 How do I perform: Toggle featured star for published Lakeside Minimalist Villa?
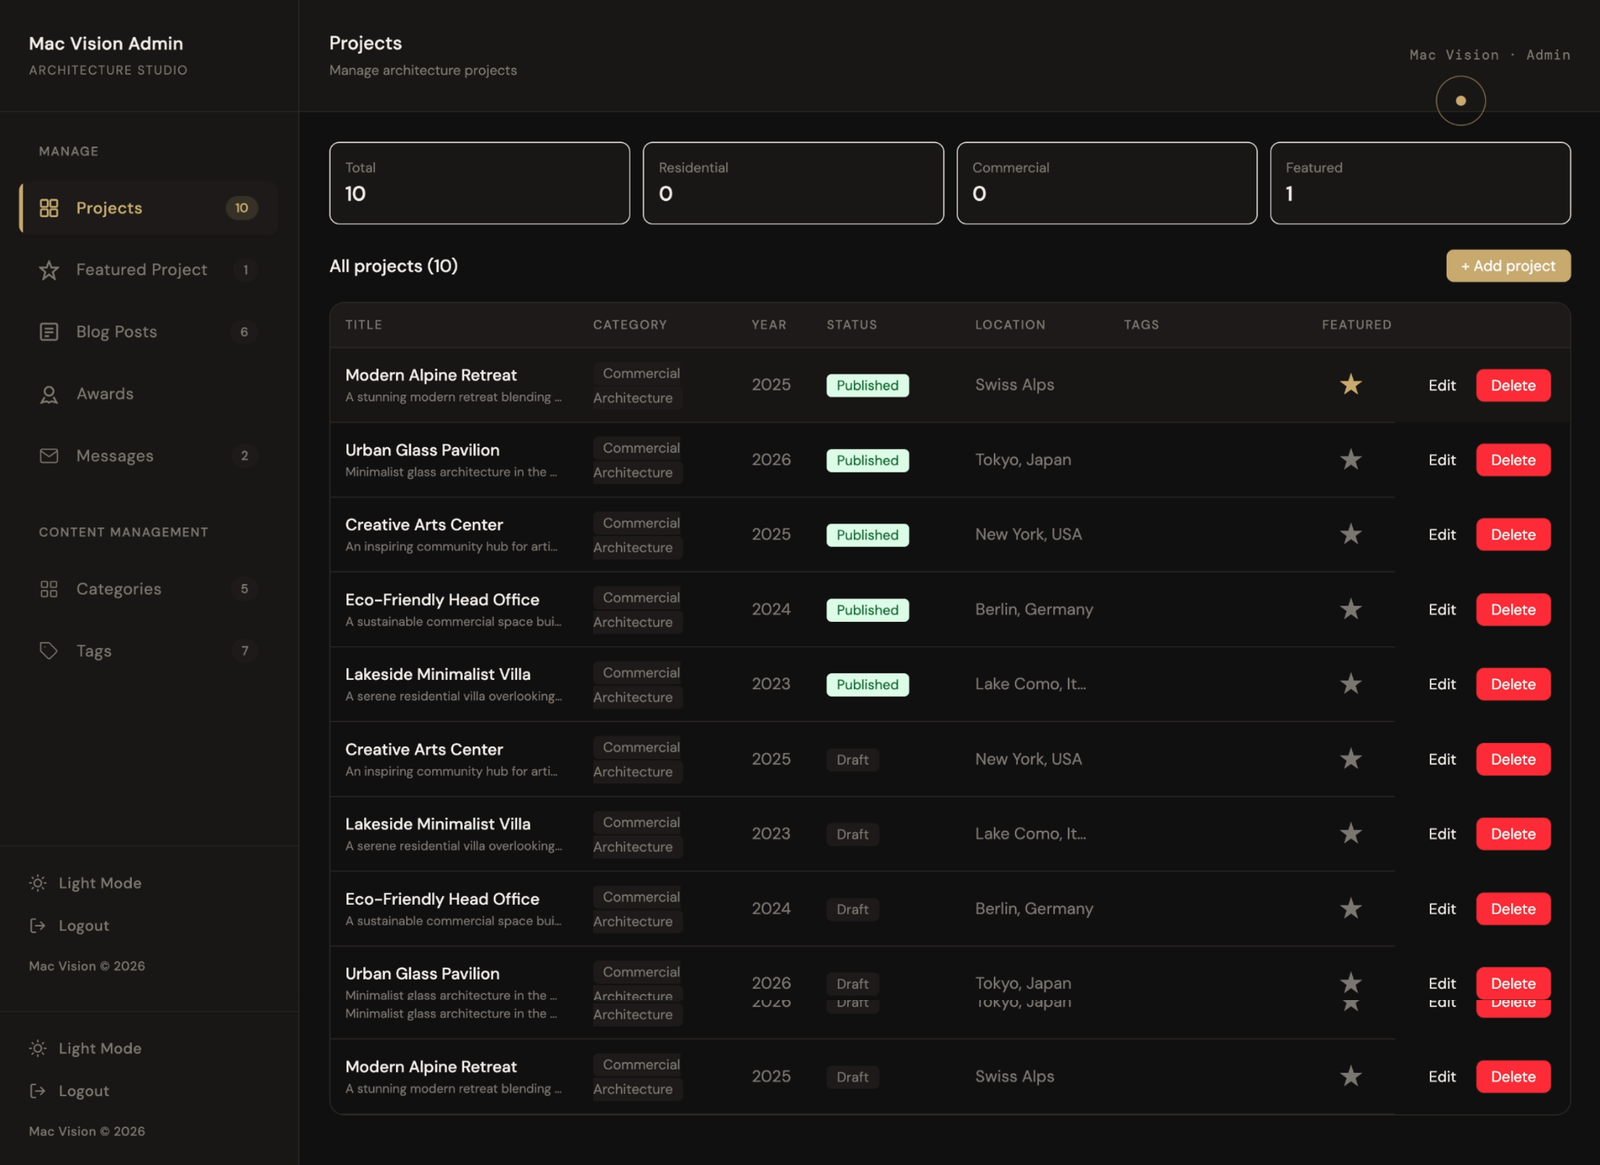(x=1351, y=684)
